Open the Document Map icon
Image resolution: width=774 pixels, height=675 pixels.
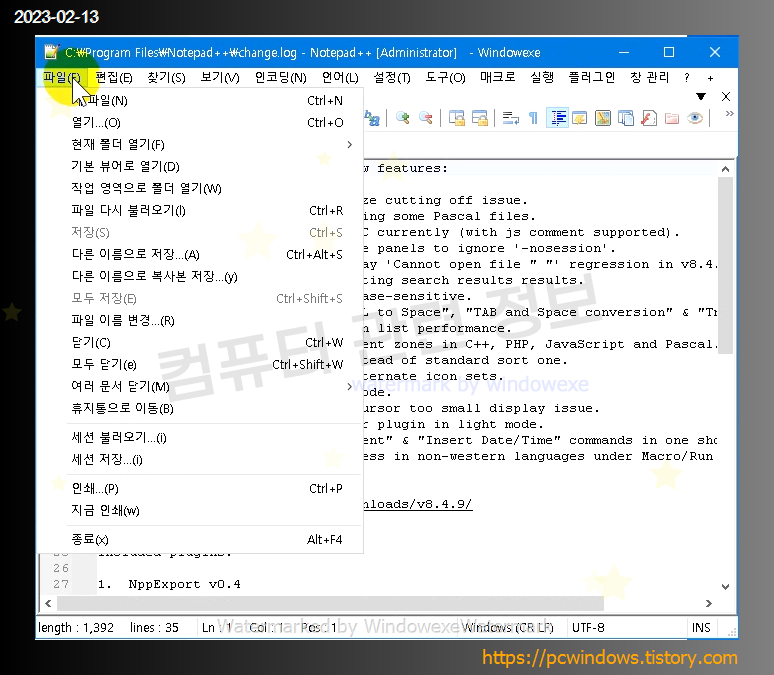603,119
